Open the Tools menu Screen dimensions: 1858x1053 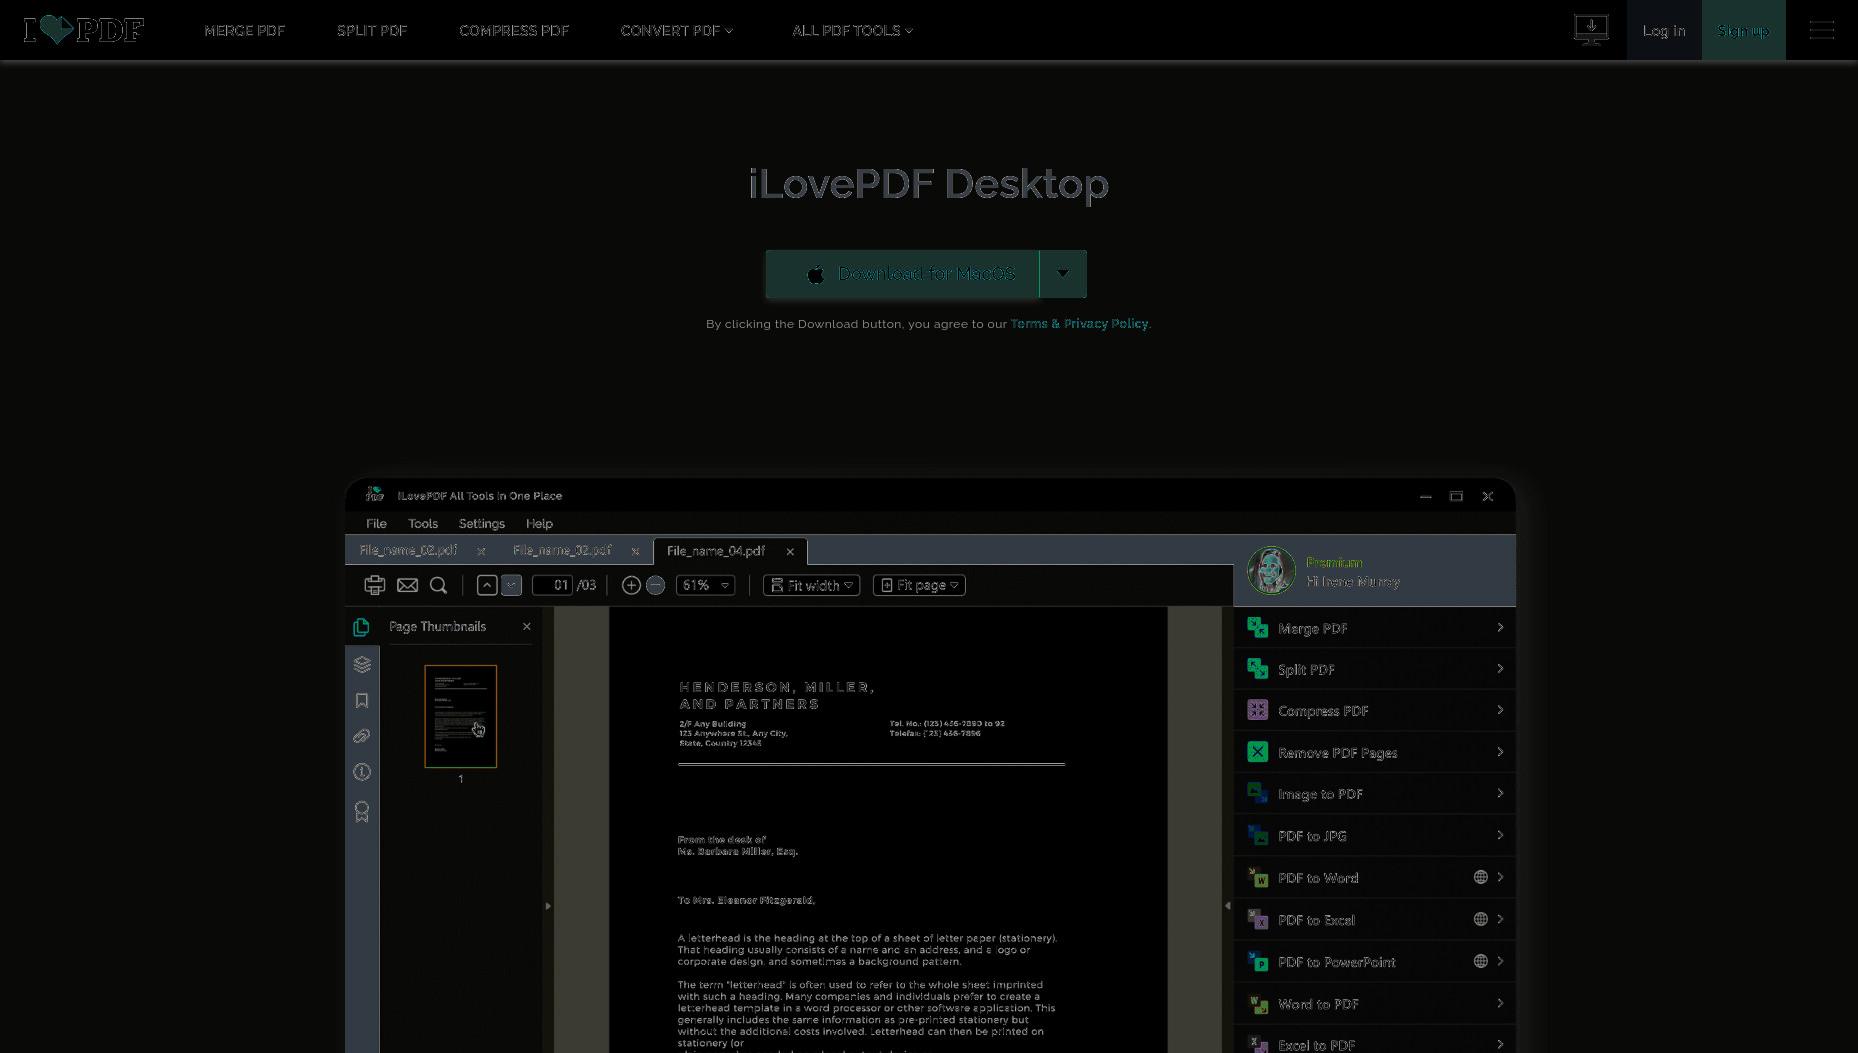pos(423,524)
